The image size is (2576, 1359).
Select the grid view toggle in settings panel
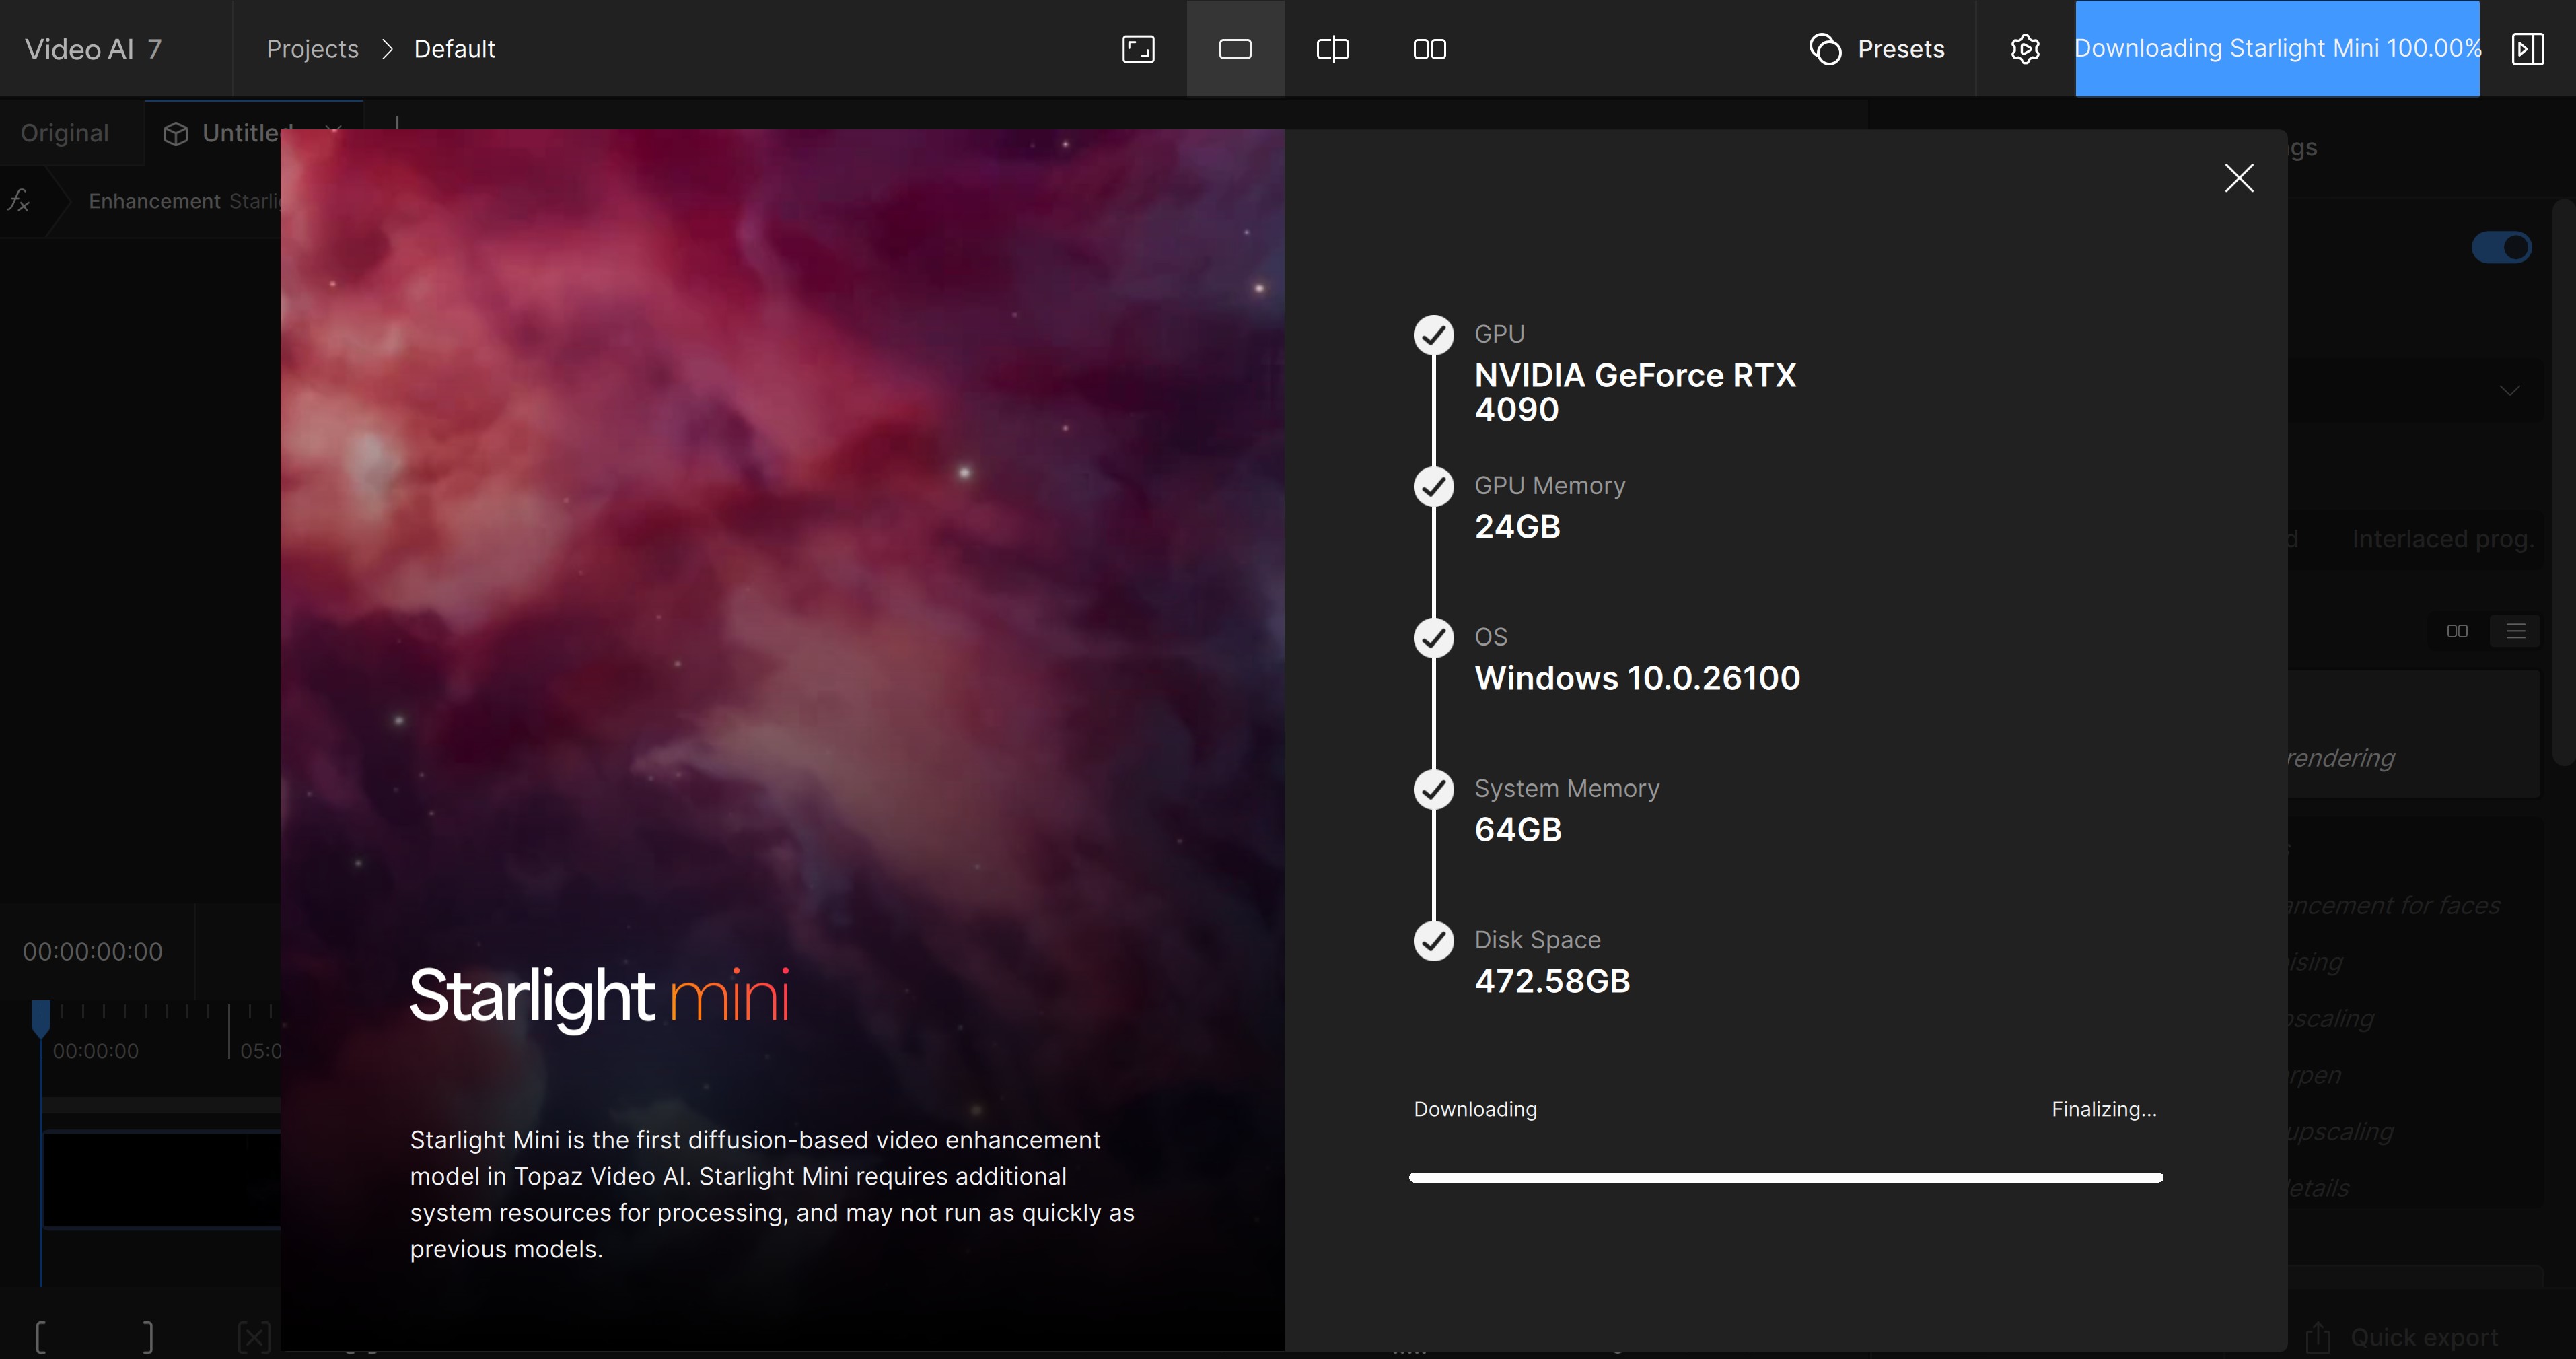2457,631
